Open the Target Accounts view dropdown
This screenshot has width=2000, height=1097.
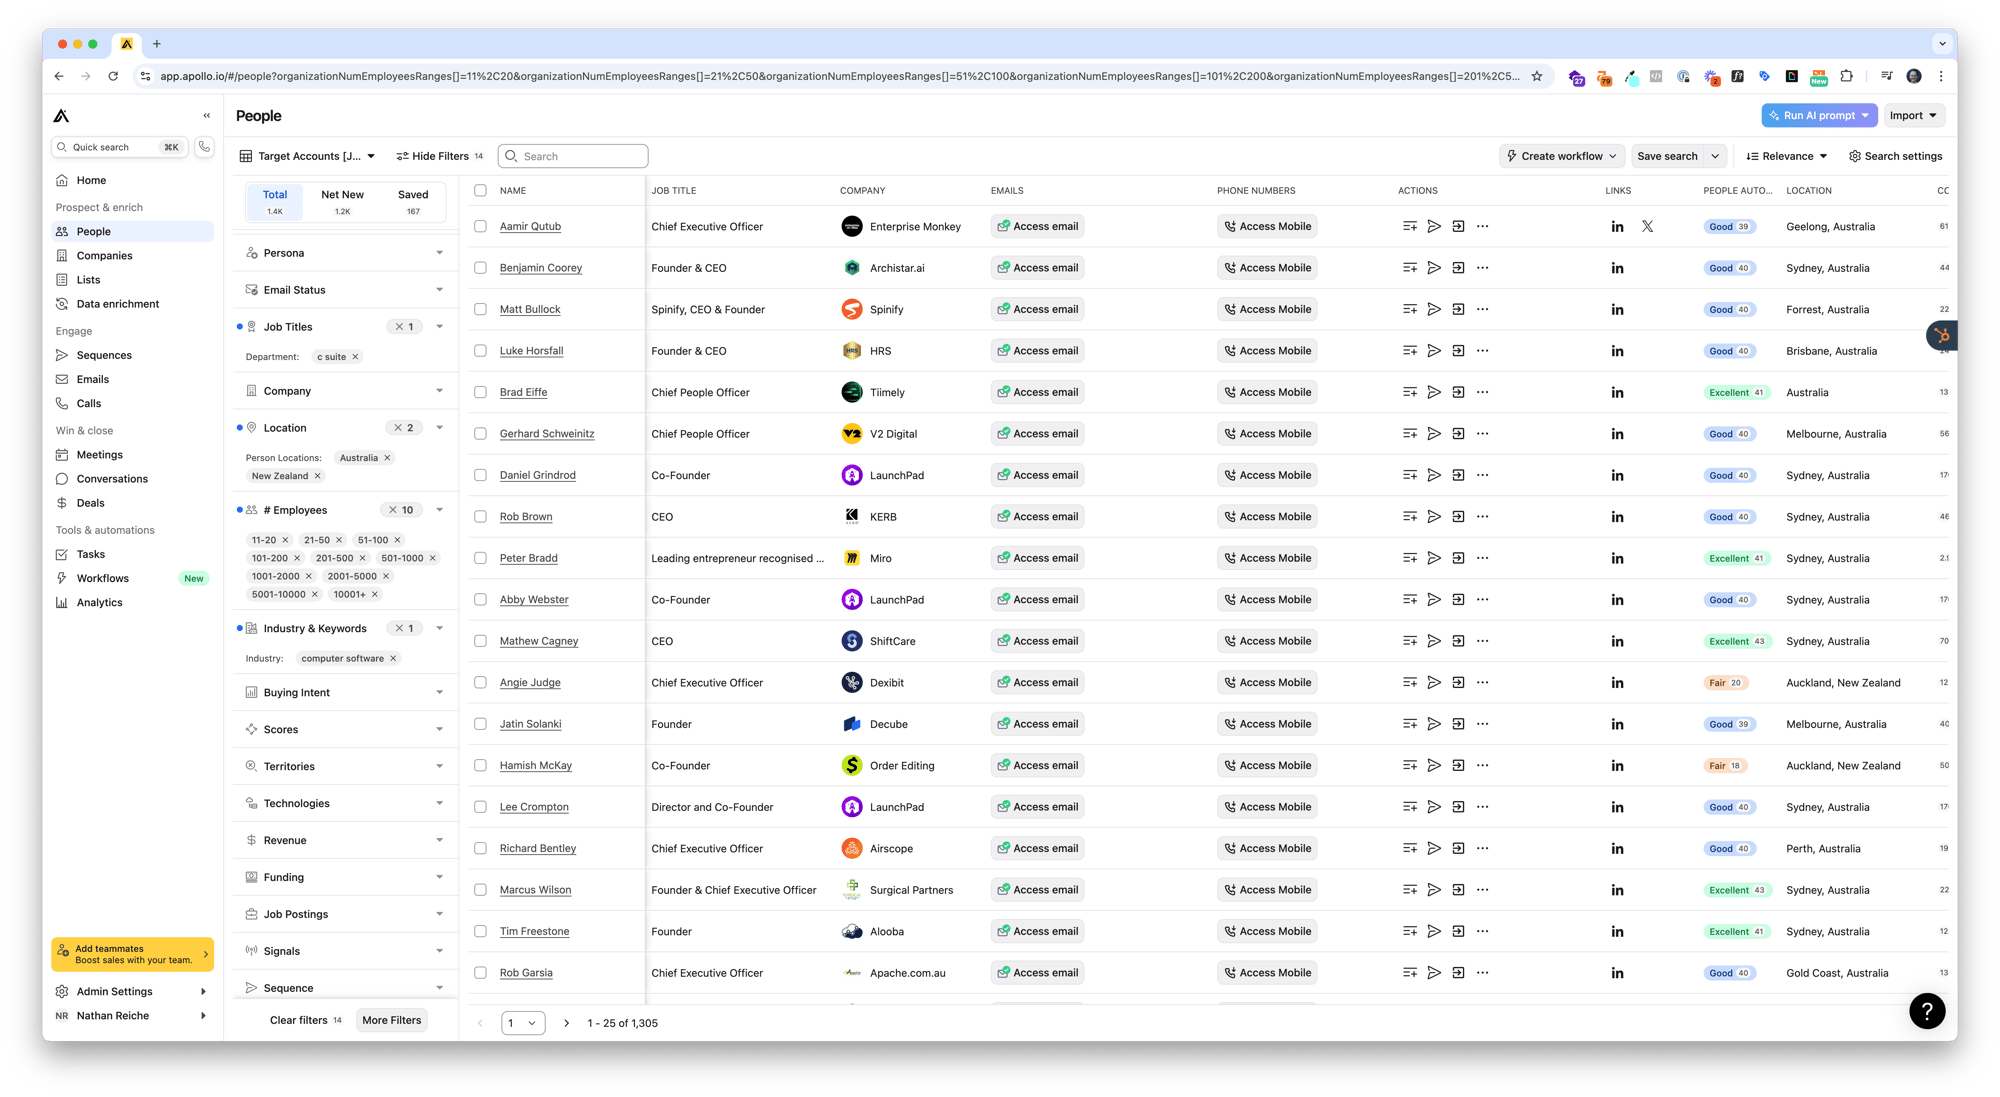308,156
